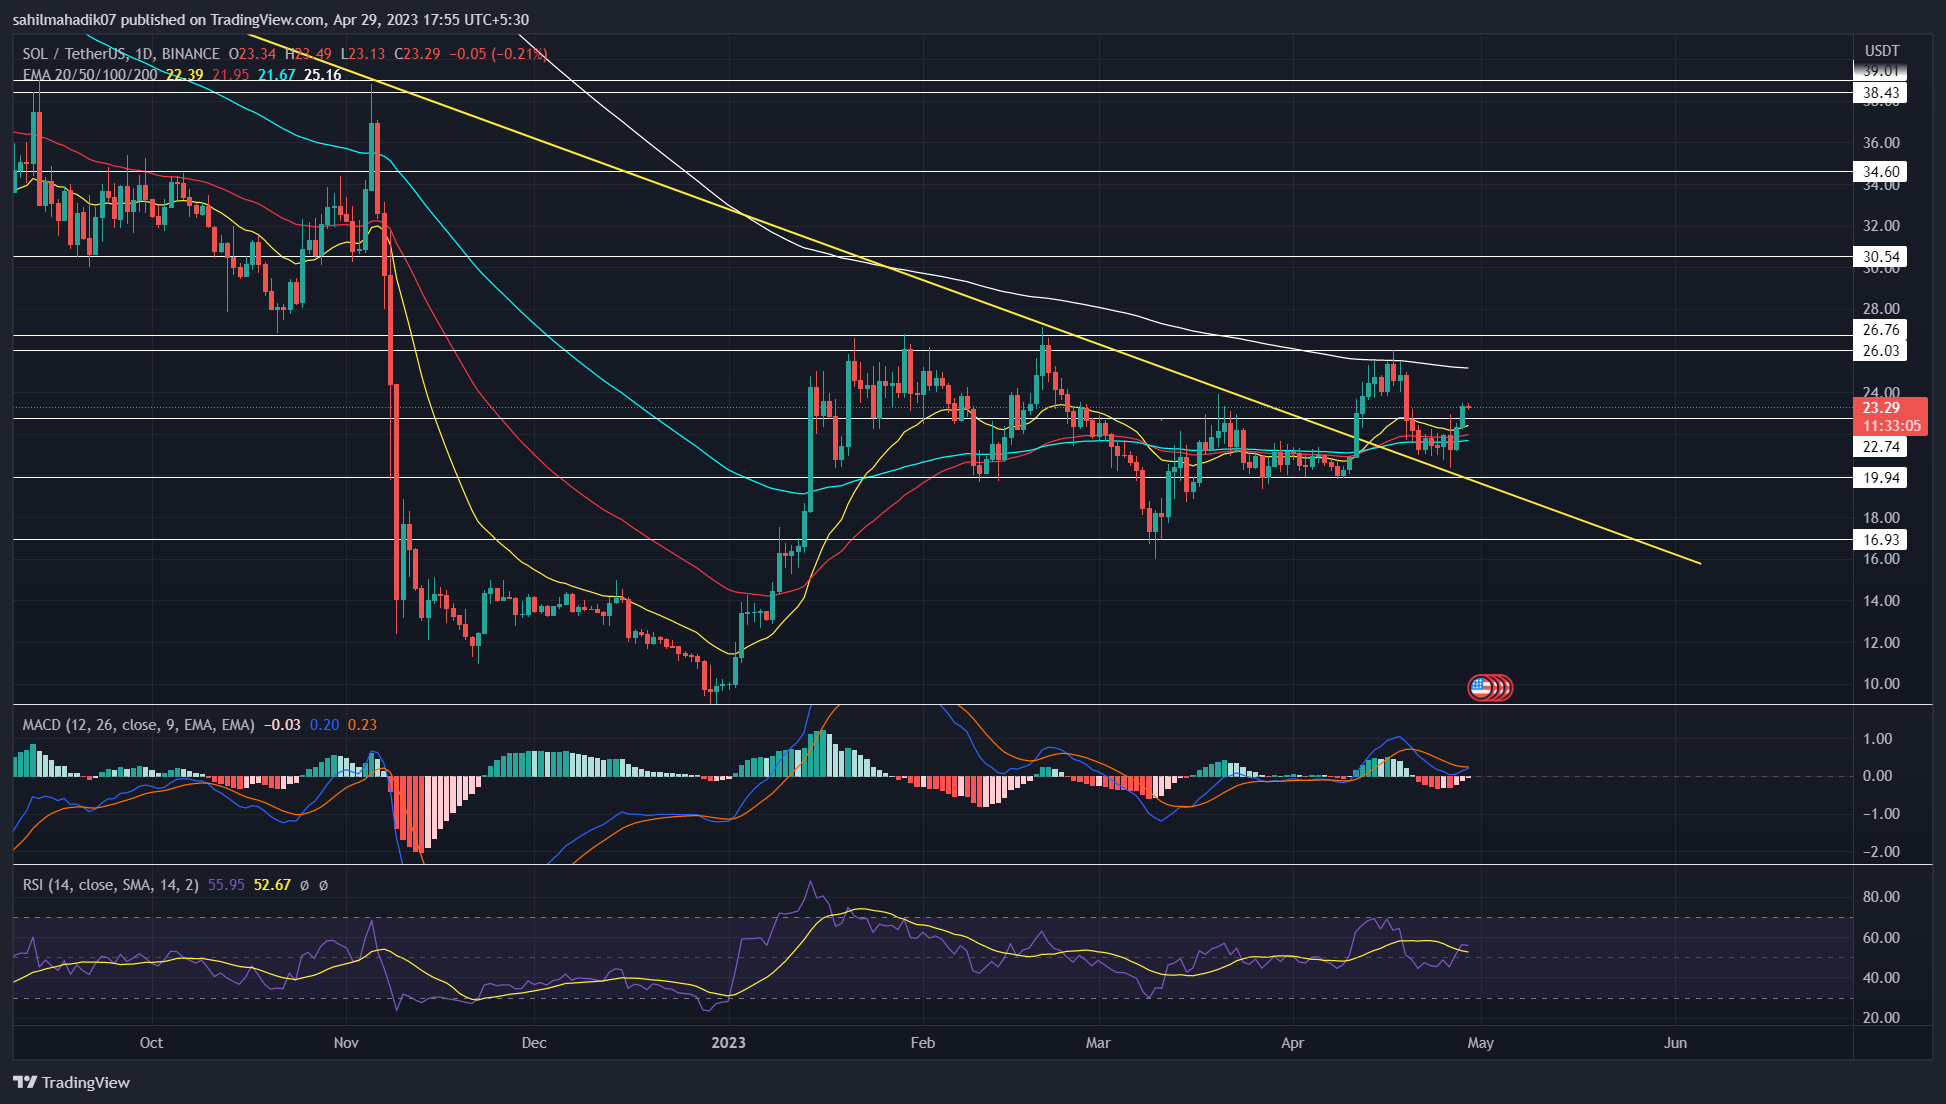
Task: Select the 38.43 horizontal line price tag
Action: point(1880,93)
